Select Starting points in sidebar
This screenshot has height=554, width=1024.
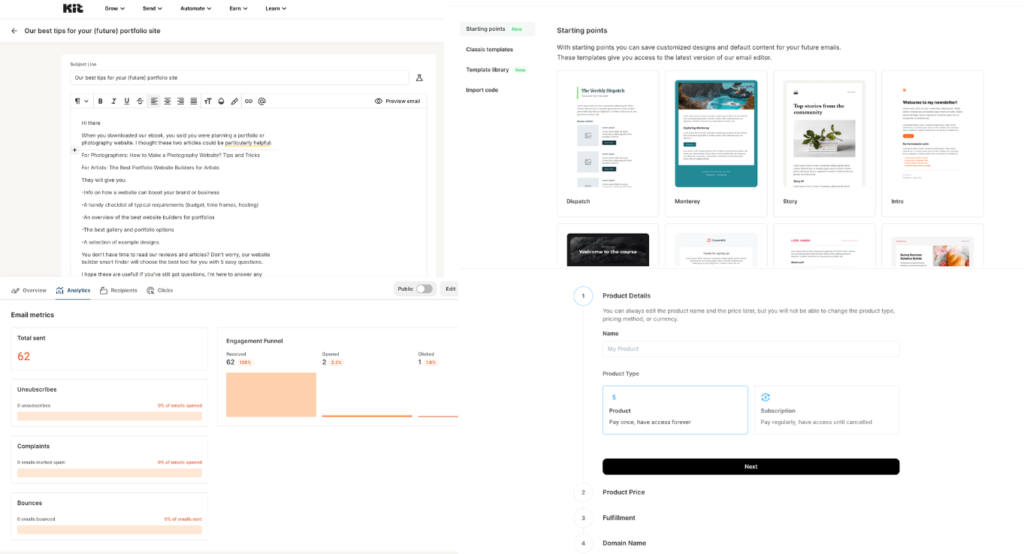[497, 29]
